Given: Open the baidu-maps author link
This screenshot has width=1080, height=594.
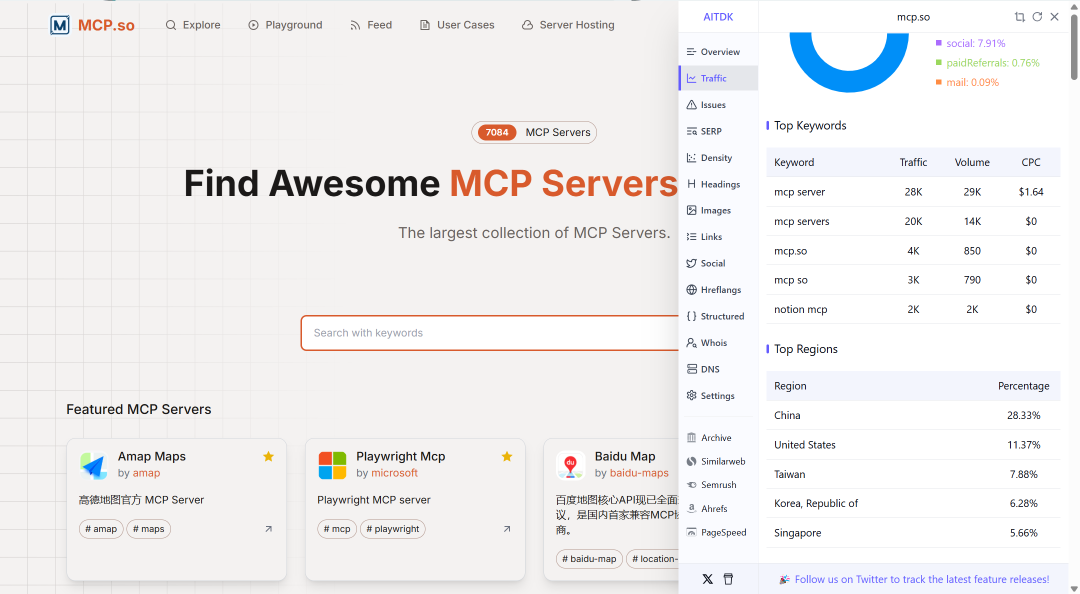Looking at the screenshot, I should coord(639,473).
